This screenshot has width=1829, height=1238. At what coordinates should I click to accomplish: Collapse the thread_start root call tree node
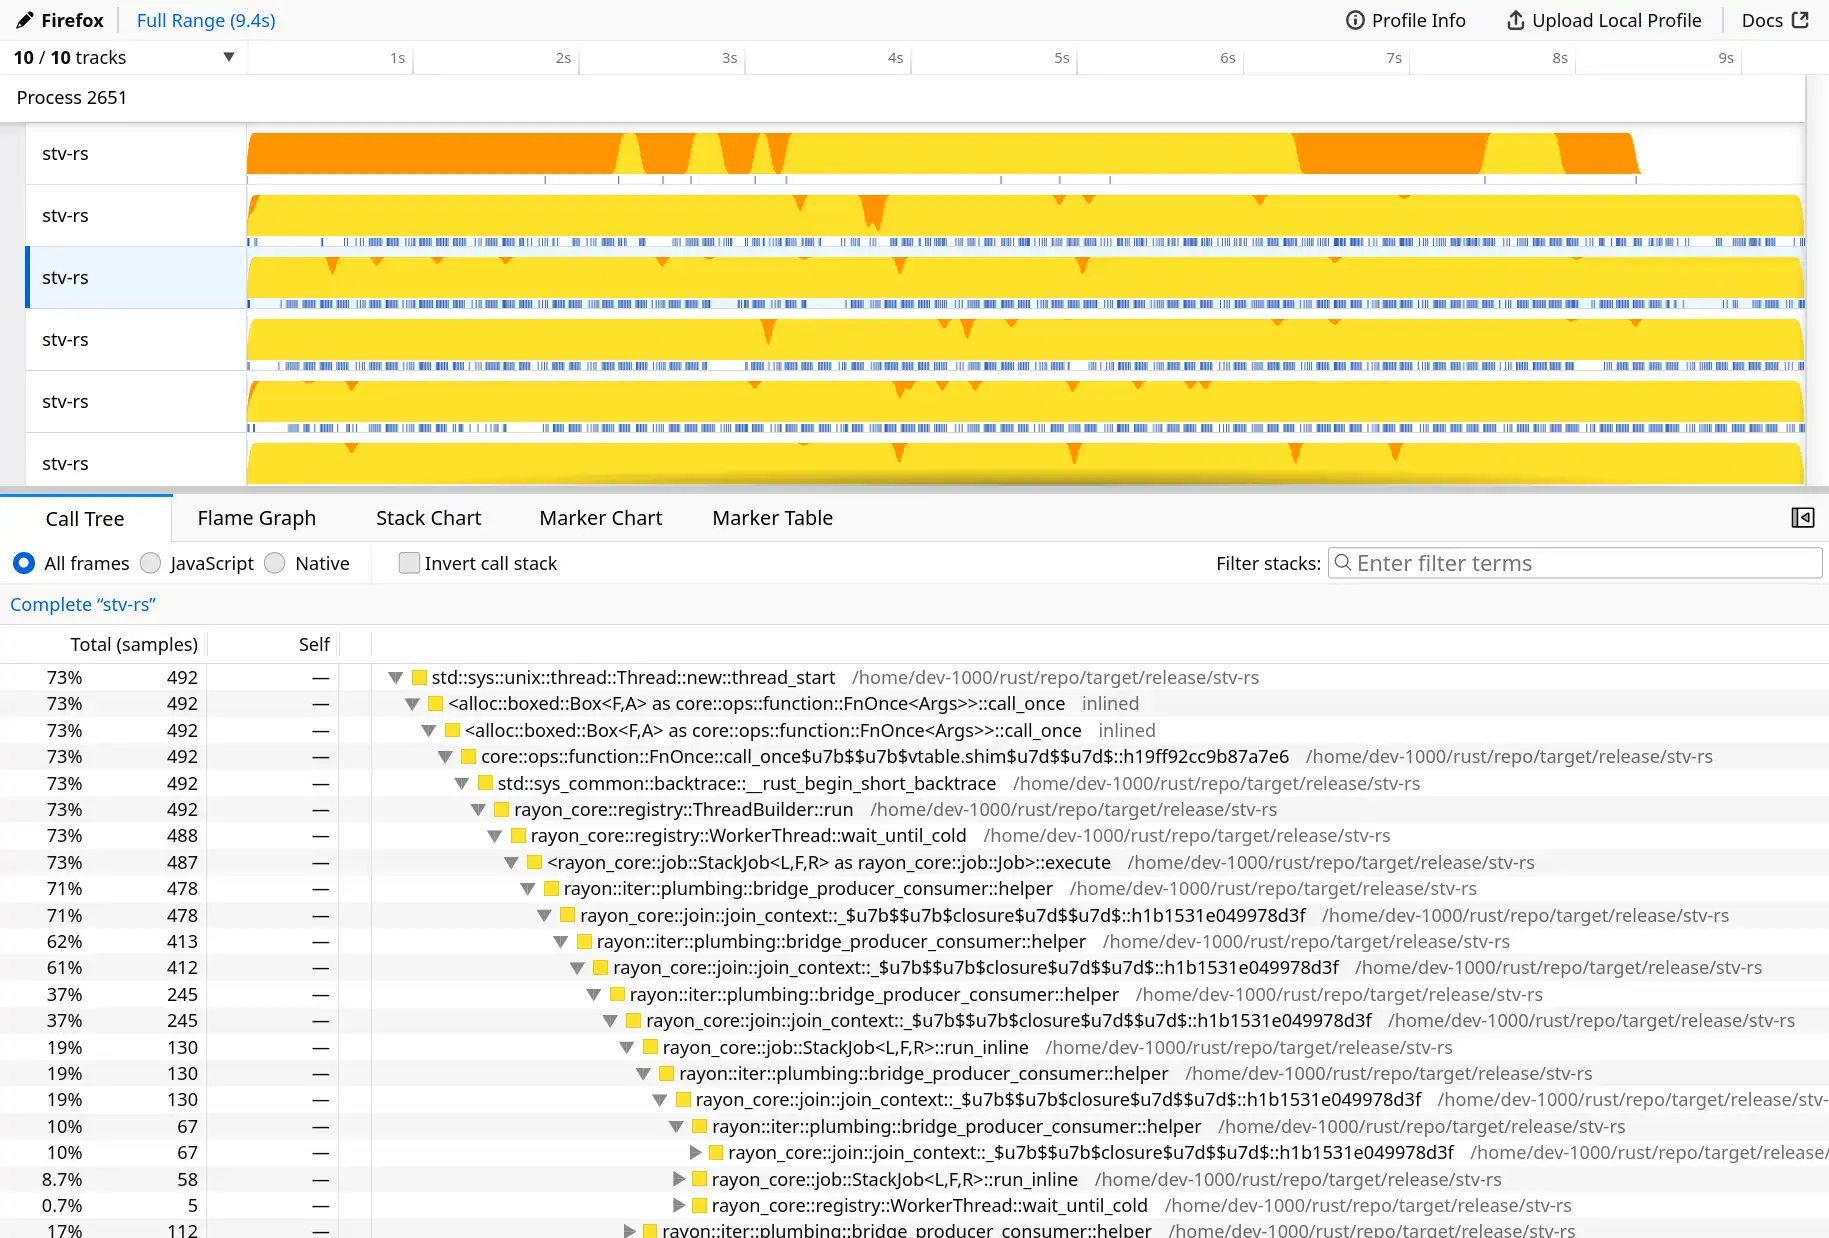(x=396, y=677)
